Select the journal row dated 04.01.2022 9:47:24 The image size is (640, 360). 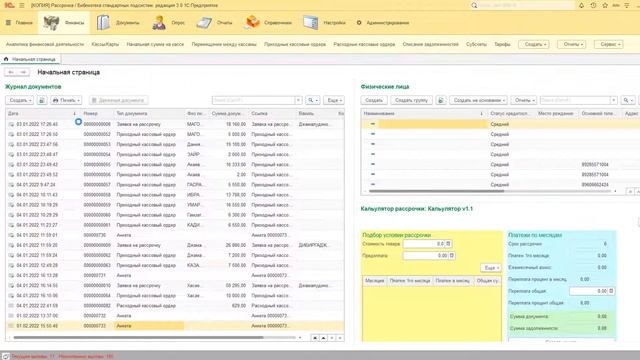(175, 185)
